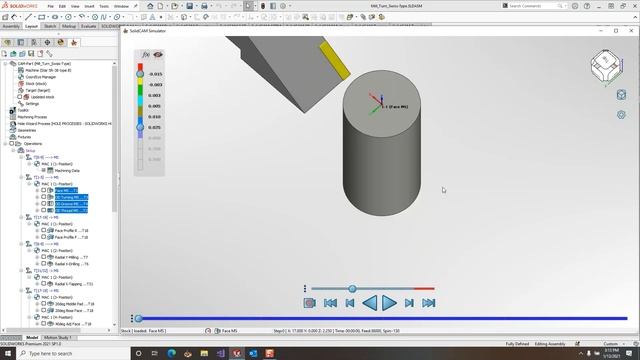Open simulator settings gear icon
640x360 pixels.
pyautogui.click(x=621, y=115)
